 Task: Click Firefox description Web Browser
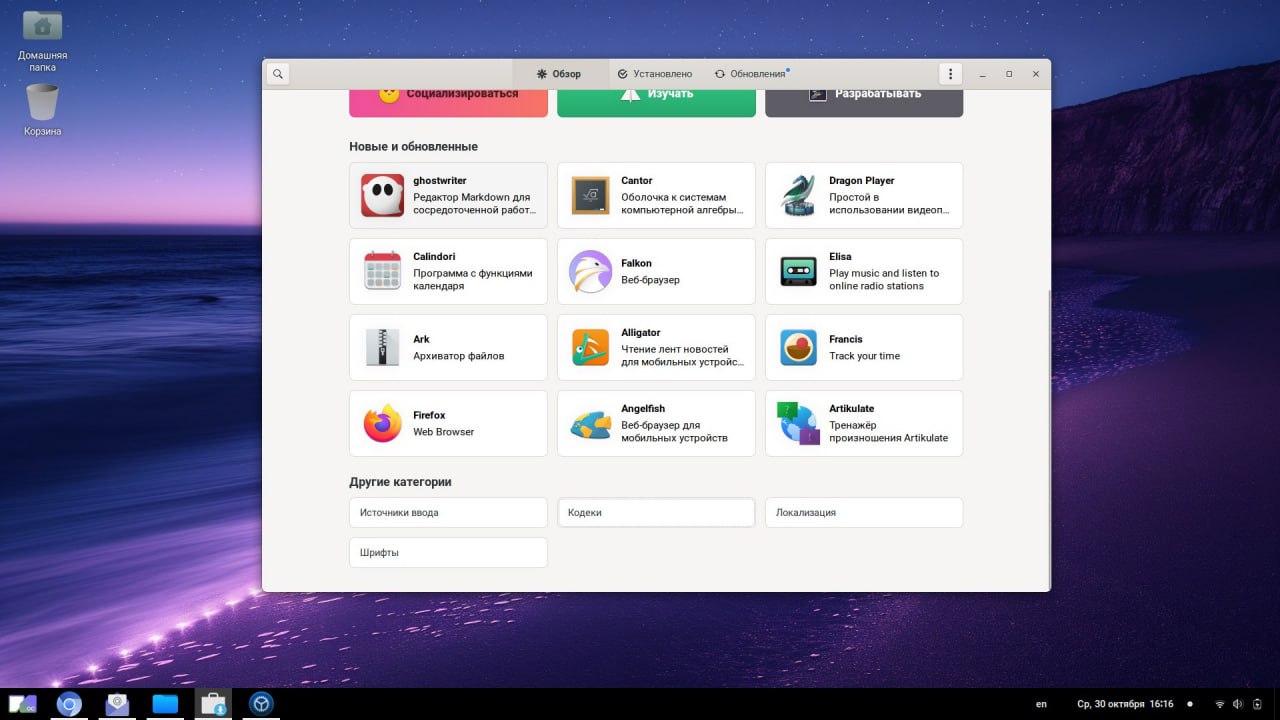tap(444, 432)
